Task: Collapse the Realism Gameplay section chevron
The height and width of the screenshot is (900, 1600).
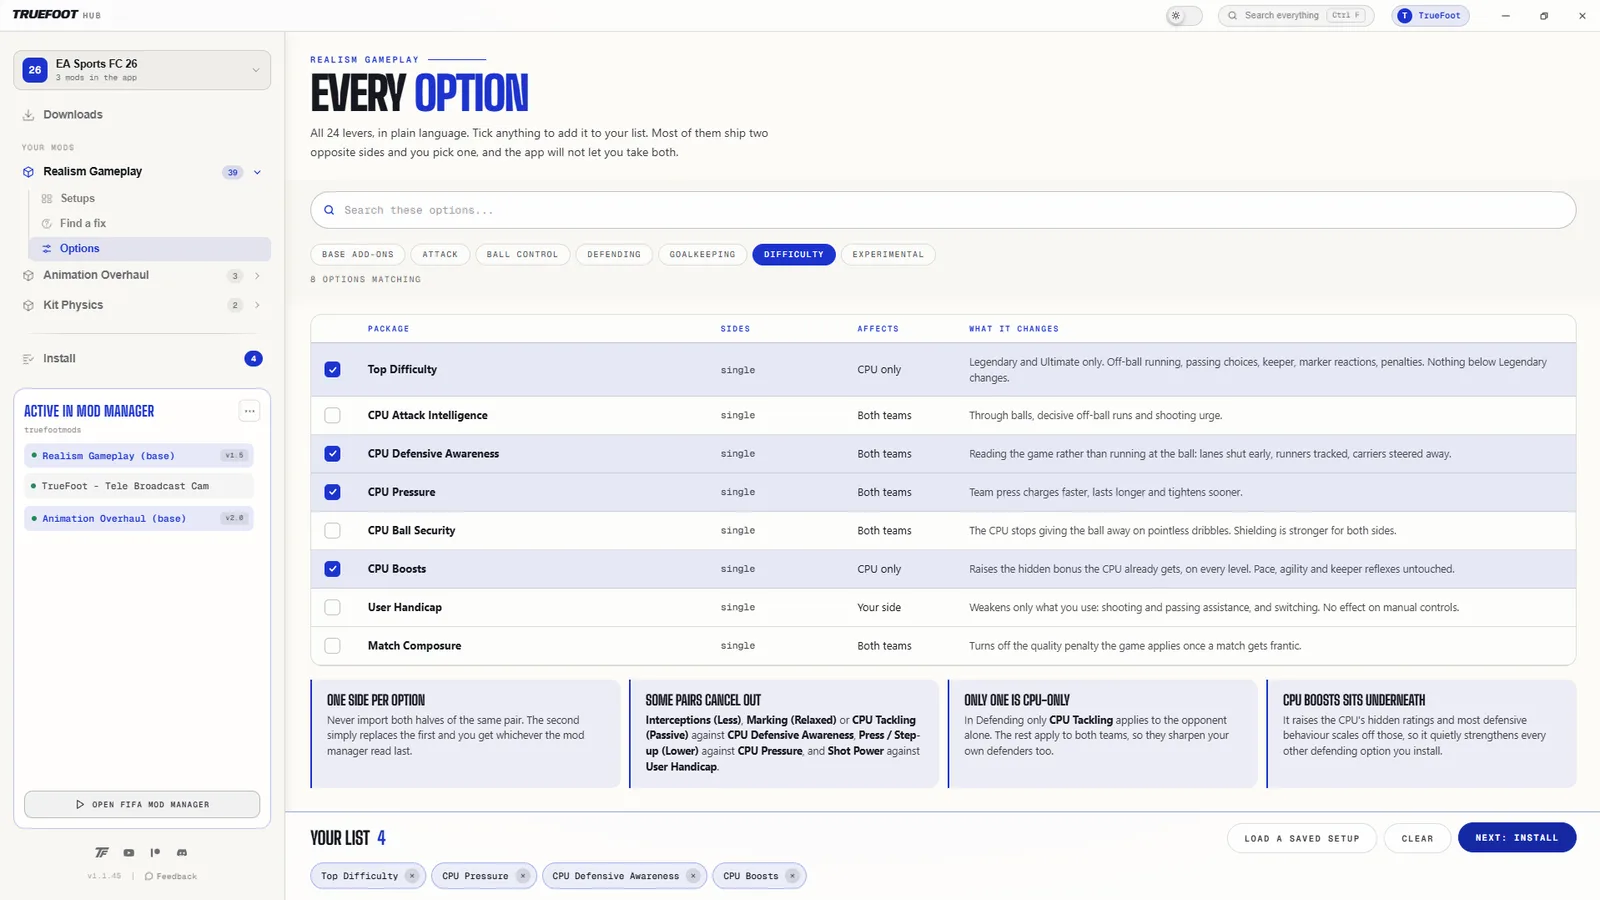Action: (257, 172)
